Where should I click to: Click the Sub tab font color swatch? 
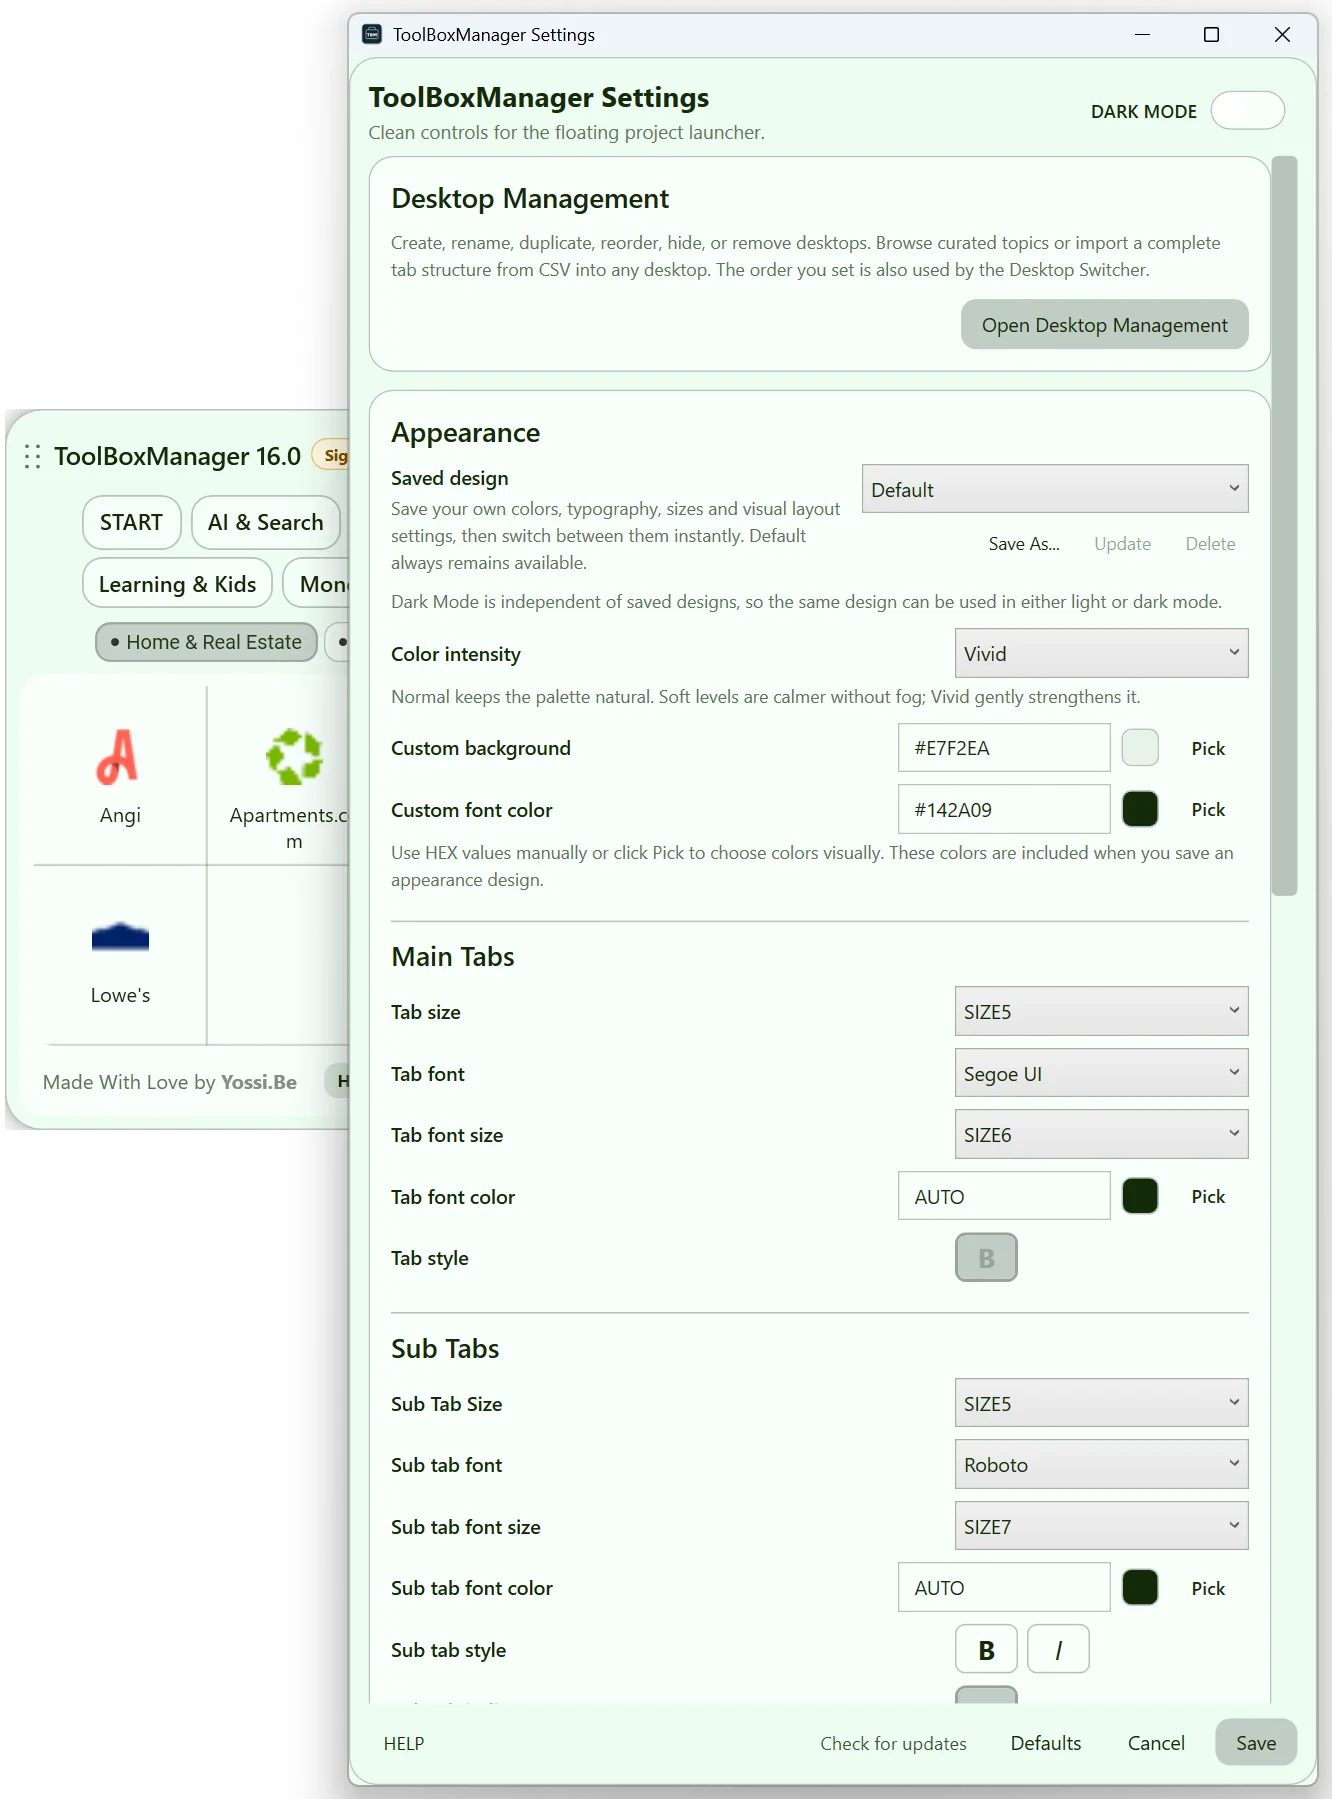click(1140, 1588)
